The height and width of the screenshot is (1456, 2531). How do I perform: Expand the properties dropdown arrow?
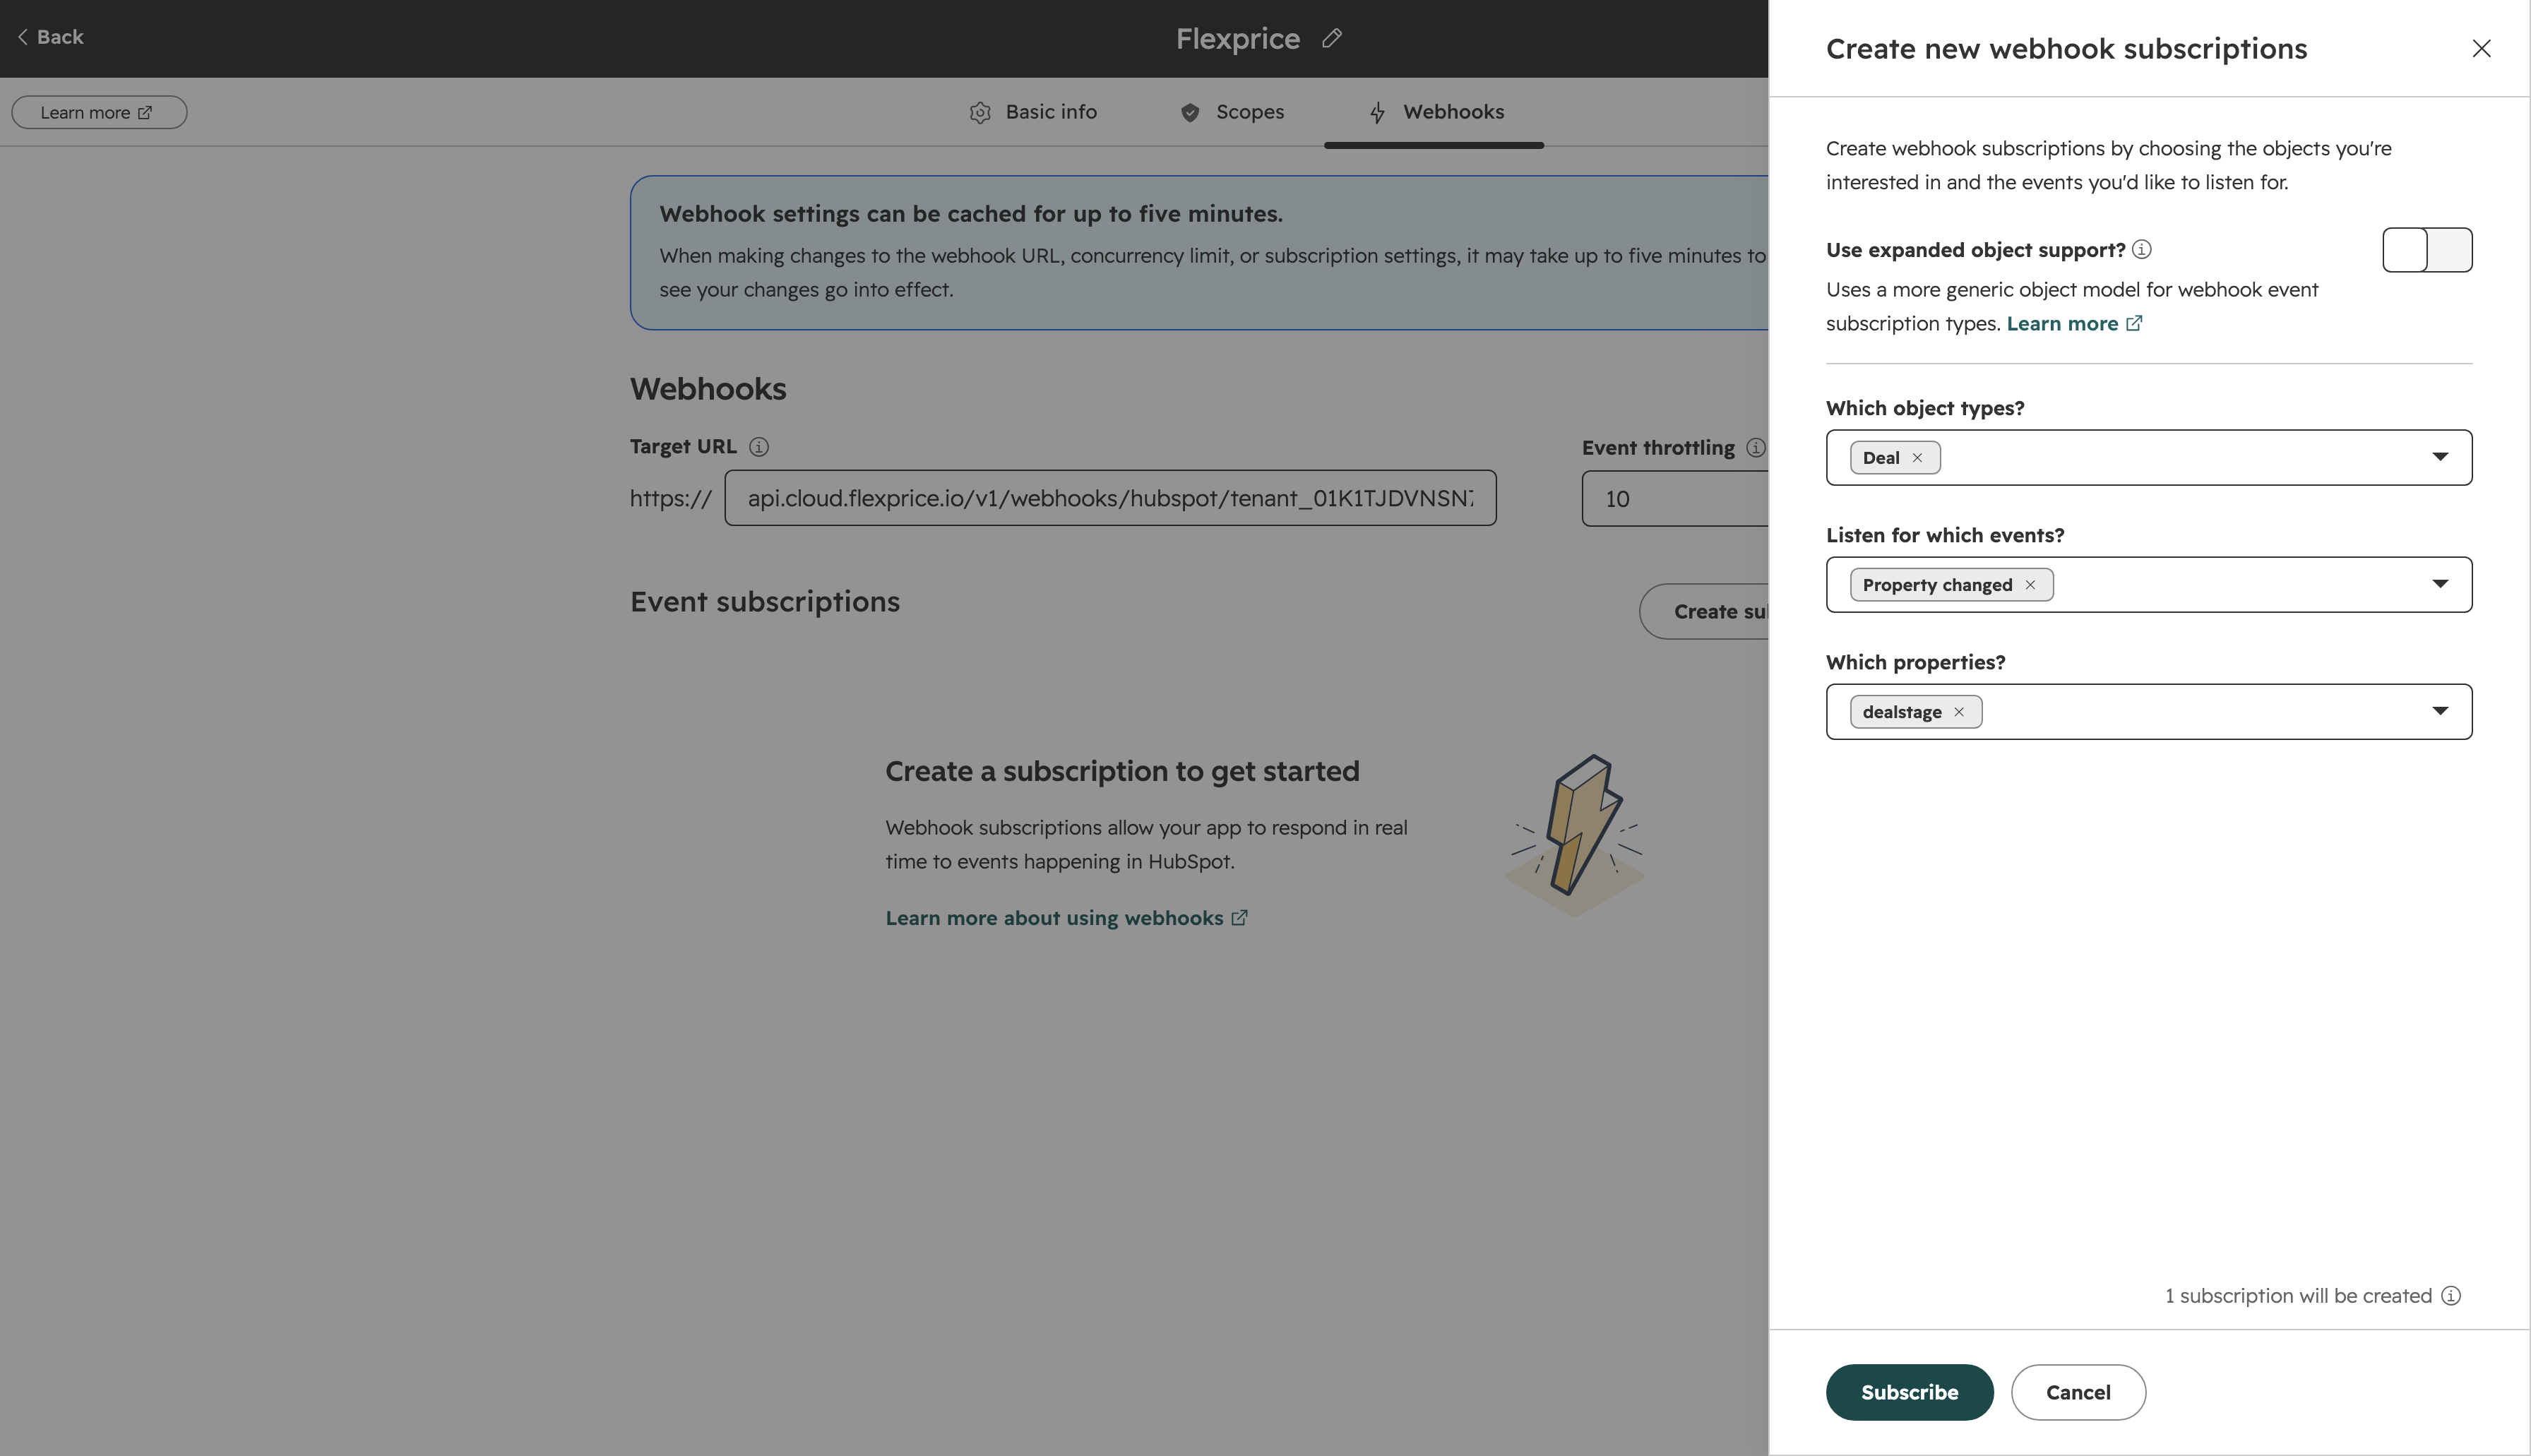[2440, 711]
